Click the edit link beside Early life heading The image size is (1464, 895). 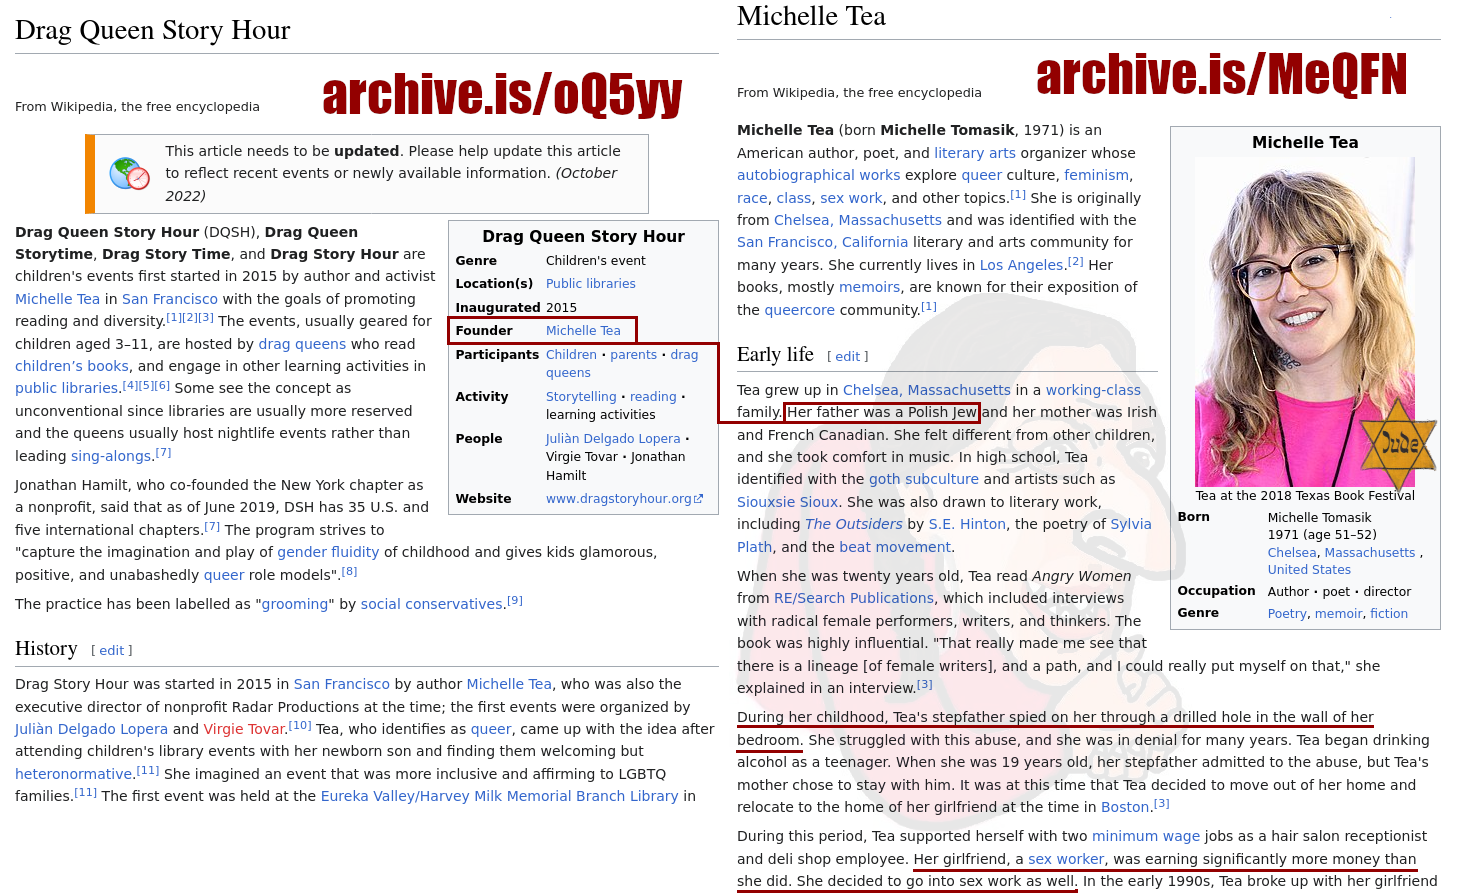(848, 357)
